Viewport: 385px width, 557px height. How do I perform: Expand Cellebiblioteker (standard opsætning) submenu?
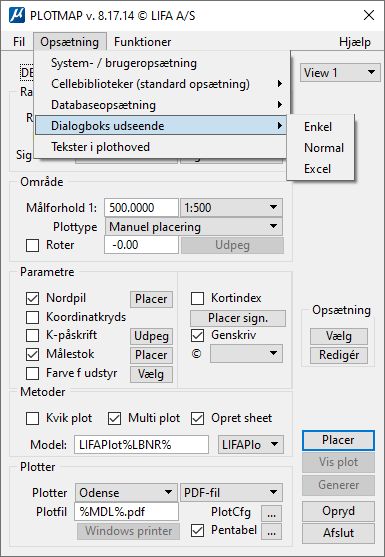161,84
